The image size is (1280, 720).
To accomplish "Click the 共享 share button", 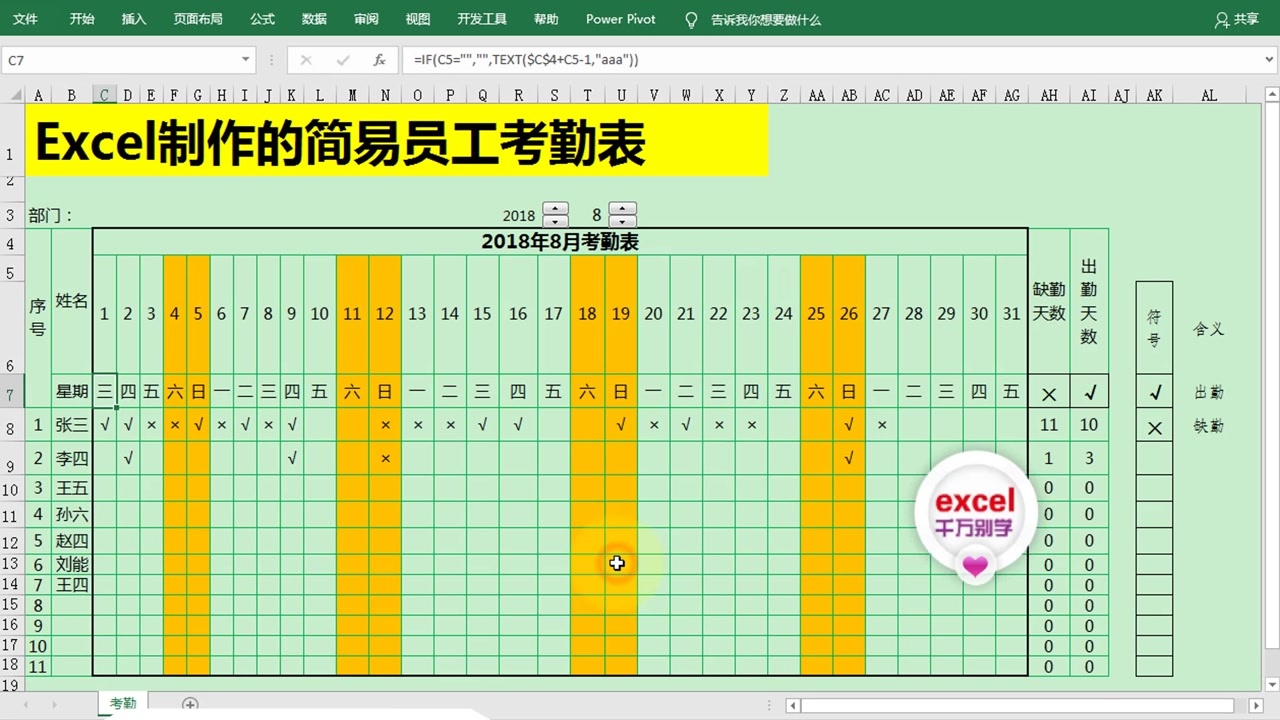I will click(x=1237, y=19).
